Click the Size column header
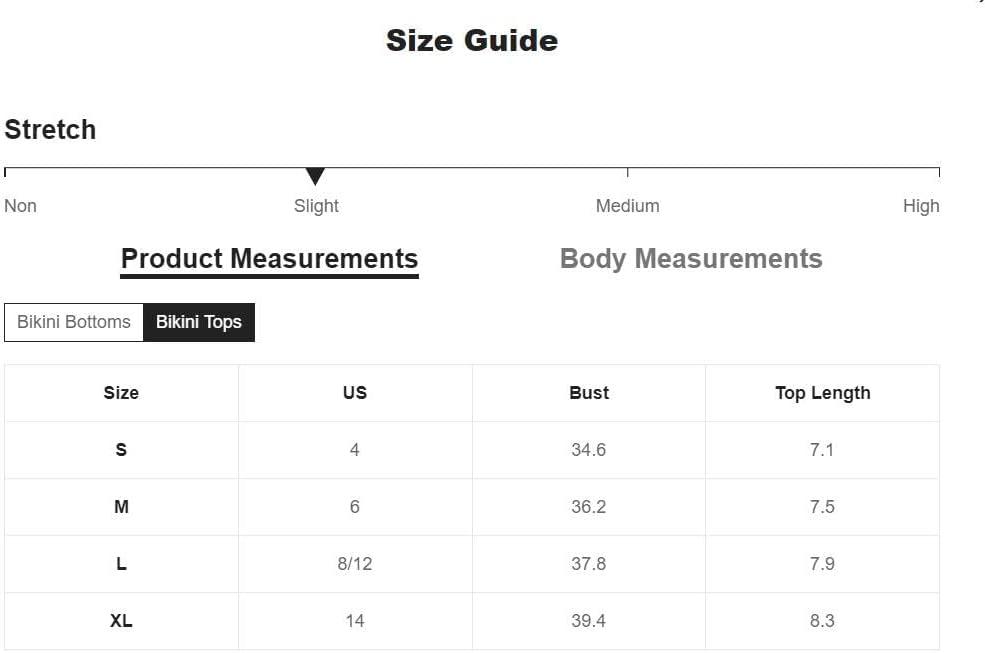Viewport: 985px width, 653px height. [x=121, y=393]
